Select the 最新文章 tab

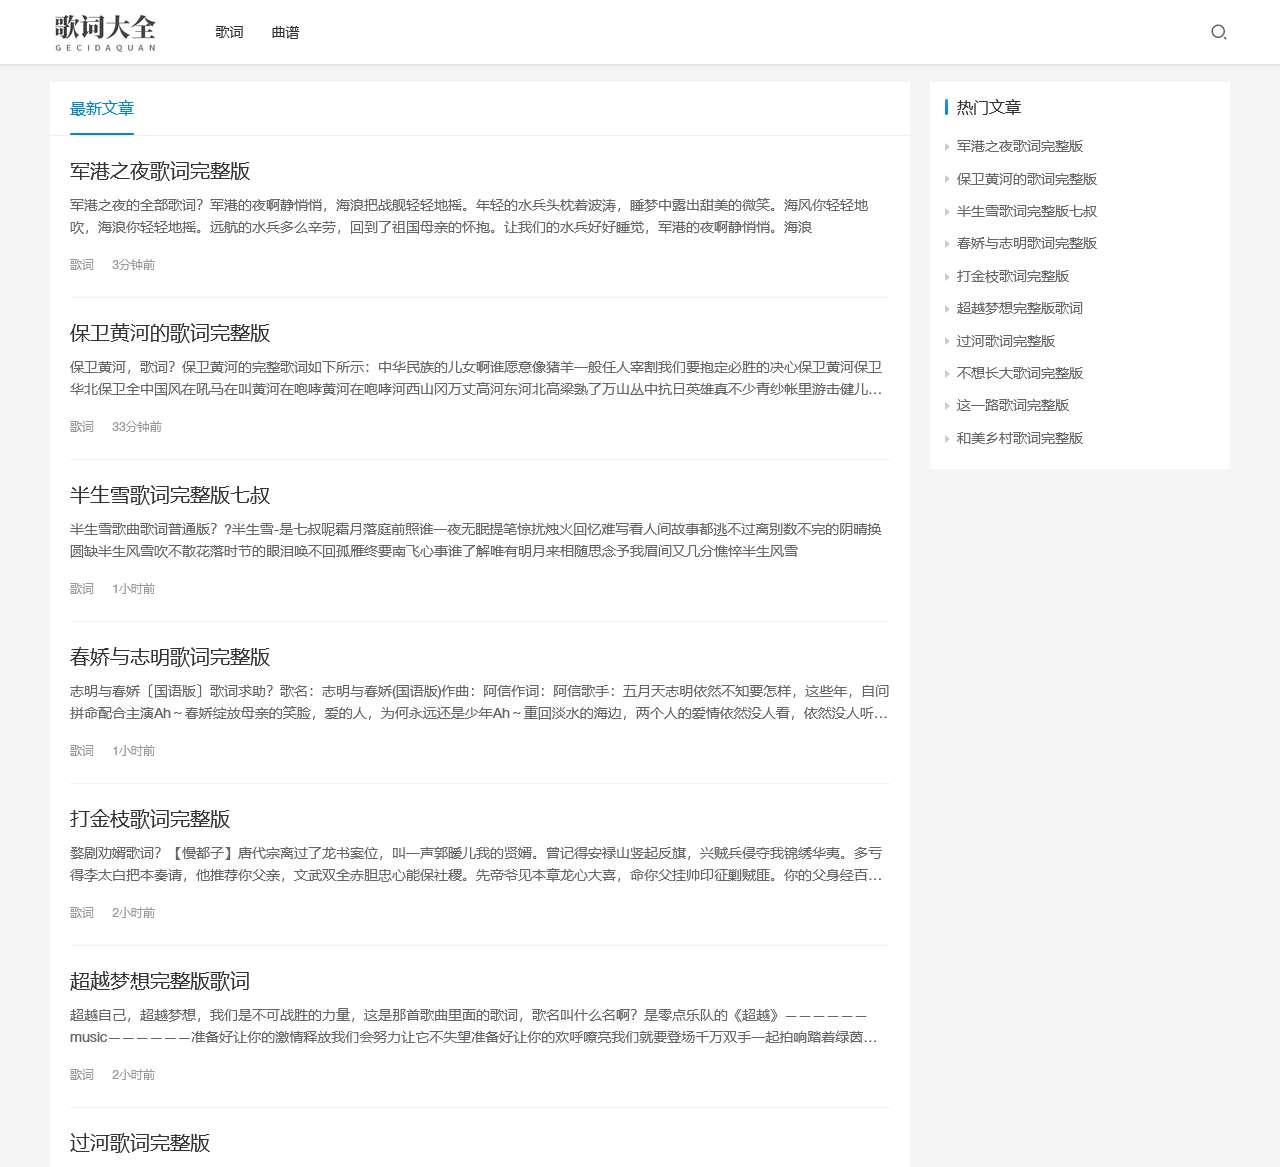[x=102, y=108]
